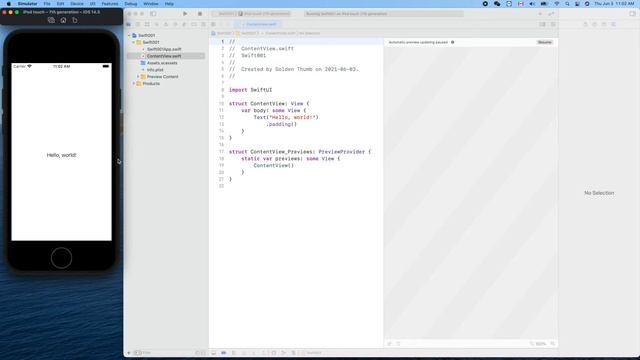
Task: Open the Help menu
Action: coord(169,4)
